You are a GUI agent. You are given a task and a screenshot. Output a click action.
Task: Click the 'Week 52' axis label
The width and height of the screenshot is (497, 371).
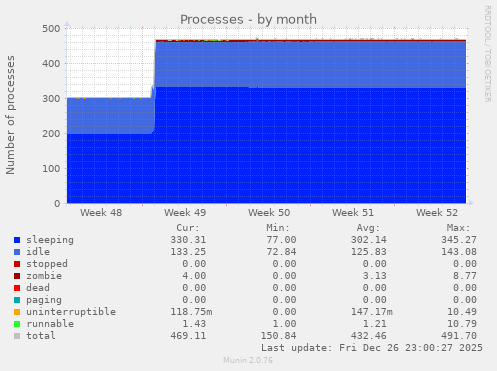[437, 213]
